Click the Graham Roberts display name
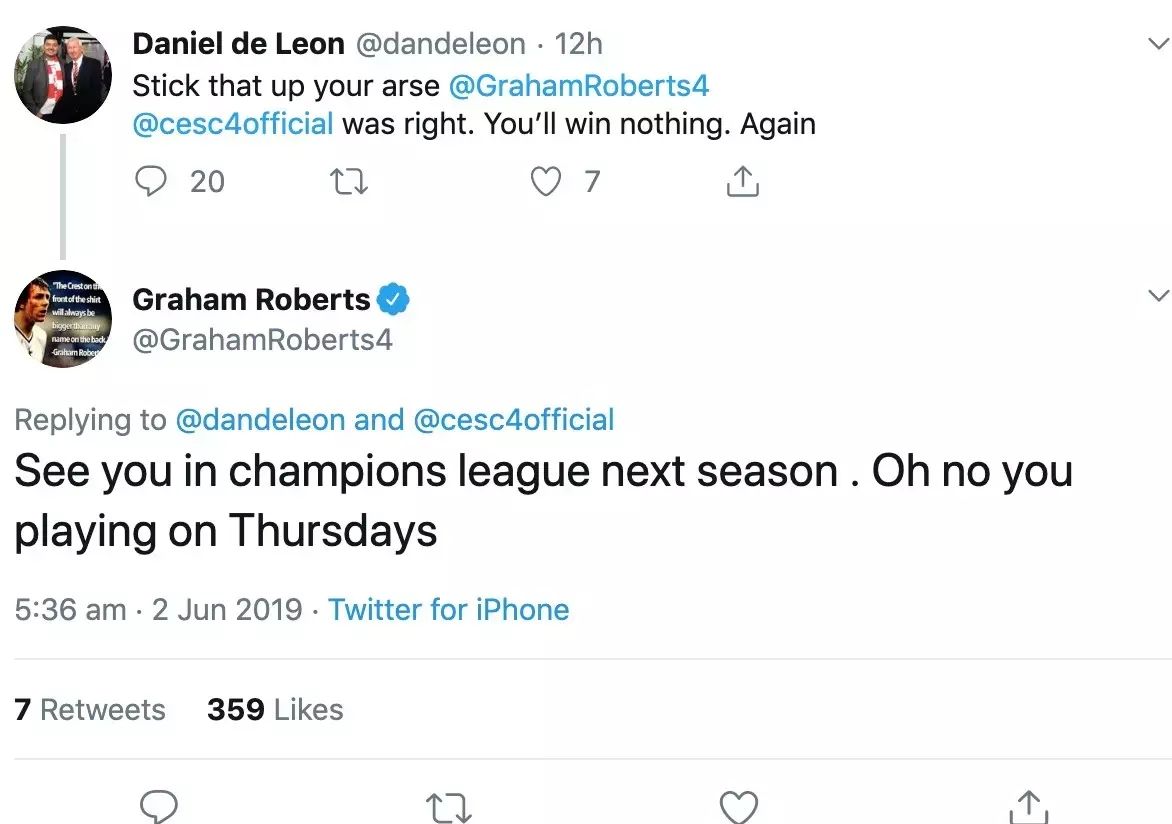 tap(251, 299)
